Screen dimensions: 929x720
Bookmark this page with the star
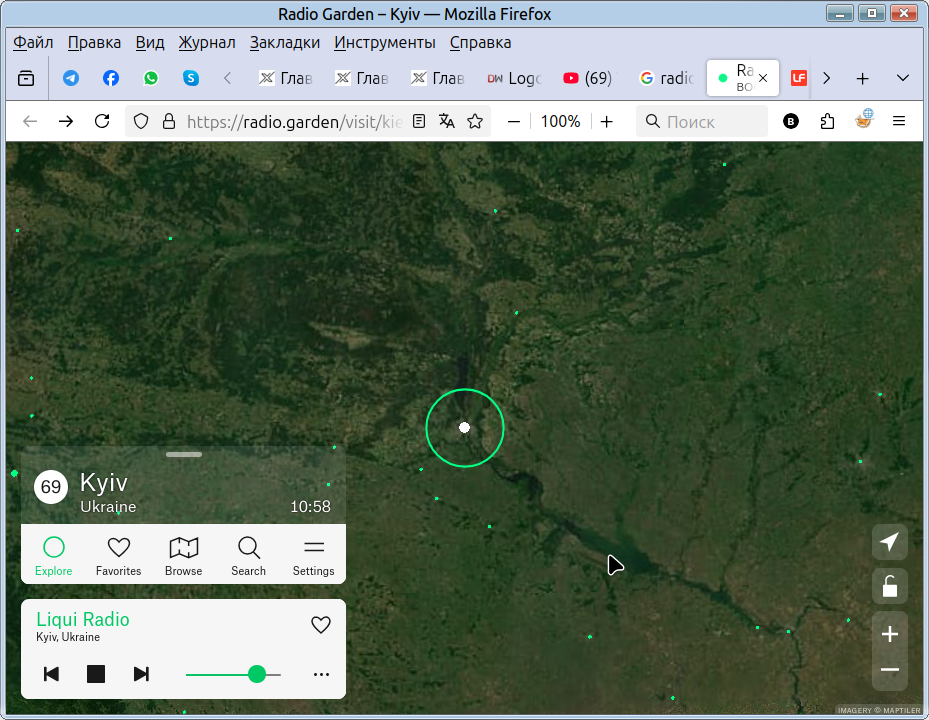(475, 121)
